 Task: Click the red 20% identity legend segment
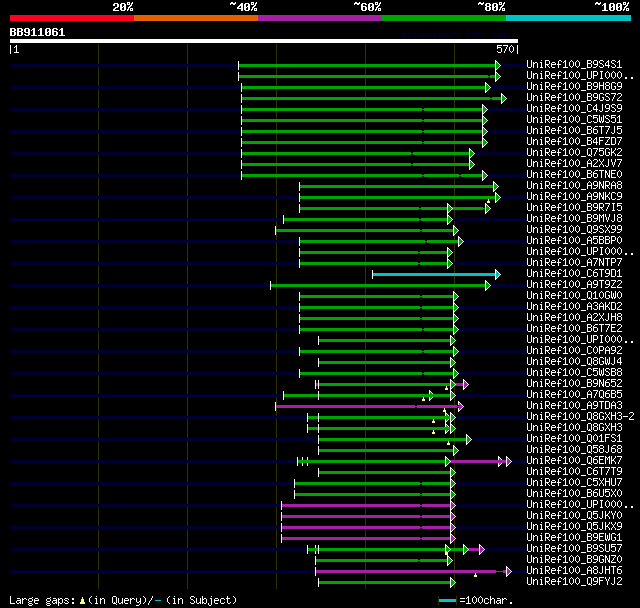[72, 18]
